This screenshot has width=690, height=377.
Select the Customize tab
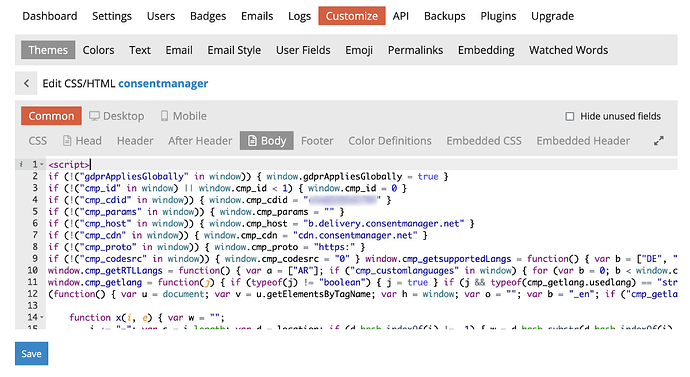coord(352,16)
